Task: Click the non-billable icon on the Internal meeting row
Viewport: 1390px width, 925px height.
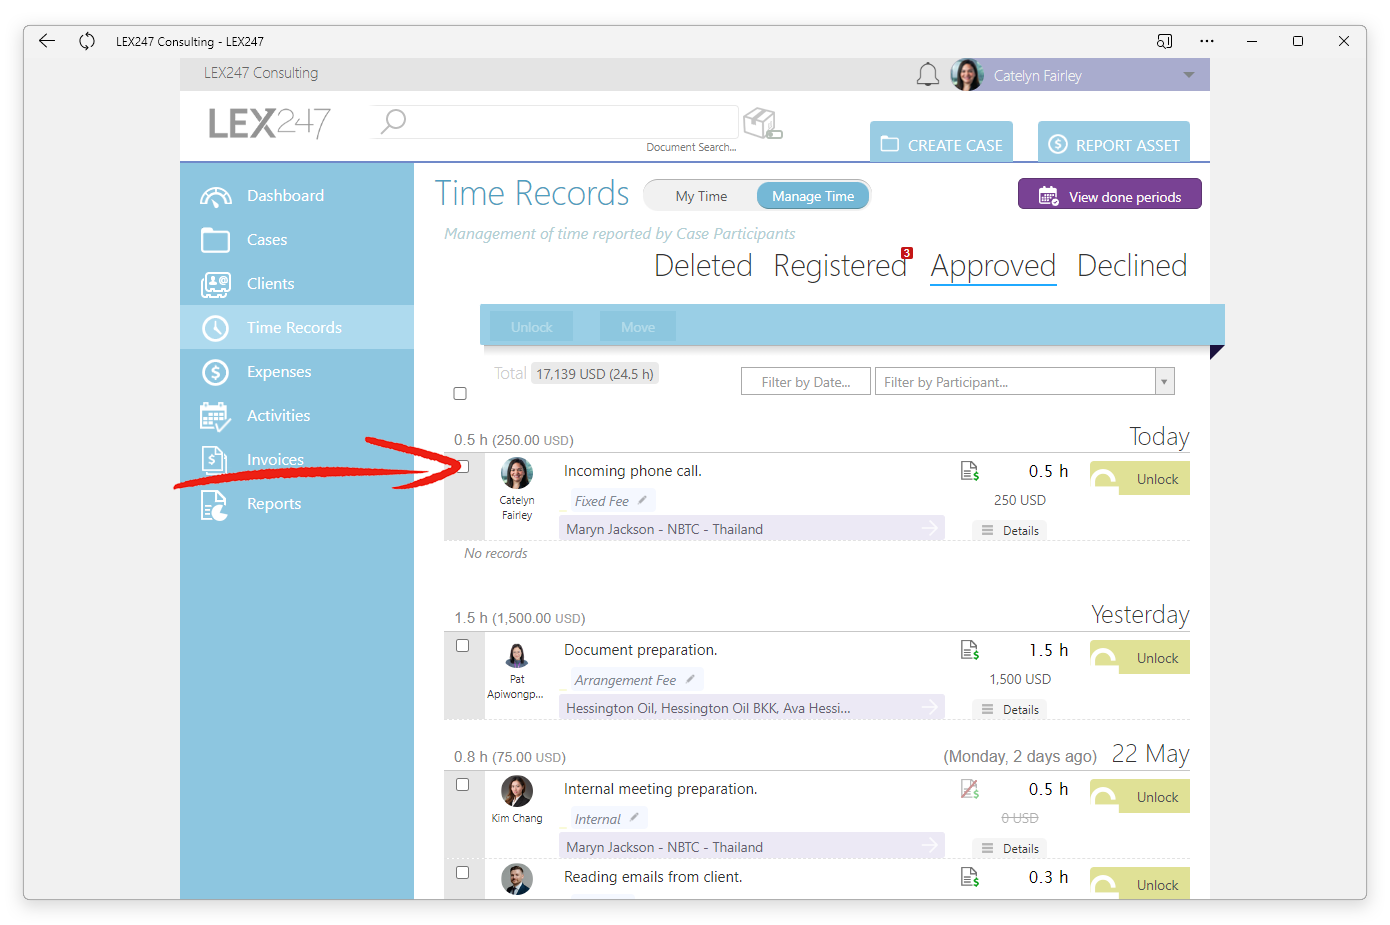Action: pyautogui.click(x=969, y=789)
